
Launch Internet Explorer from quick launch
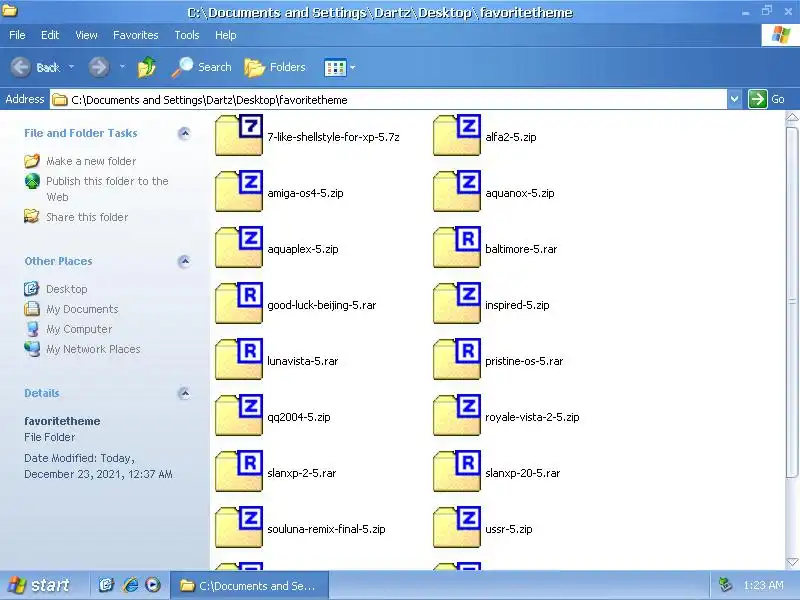coord(131,585)
